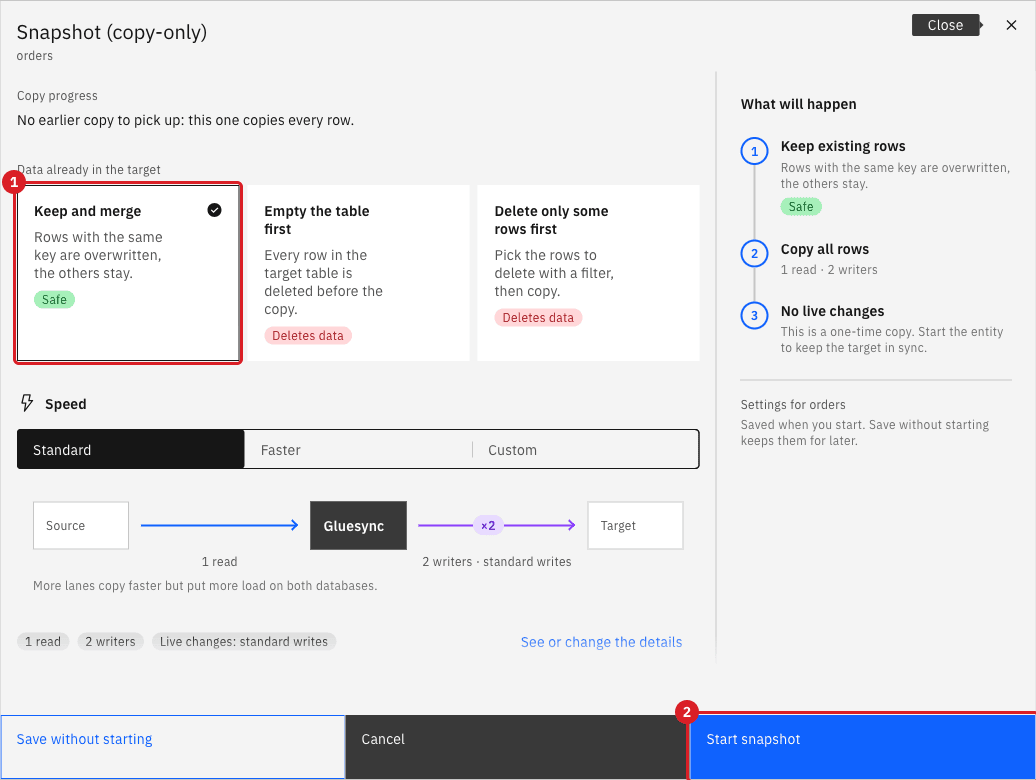The width and height of the screenshot is (1036, 780).
Task: Click the checkmark icon on Keep and merge
Action: click(214, 210)
